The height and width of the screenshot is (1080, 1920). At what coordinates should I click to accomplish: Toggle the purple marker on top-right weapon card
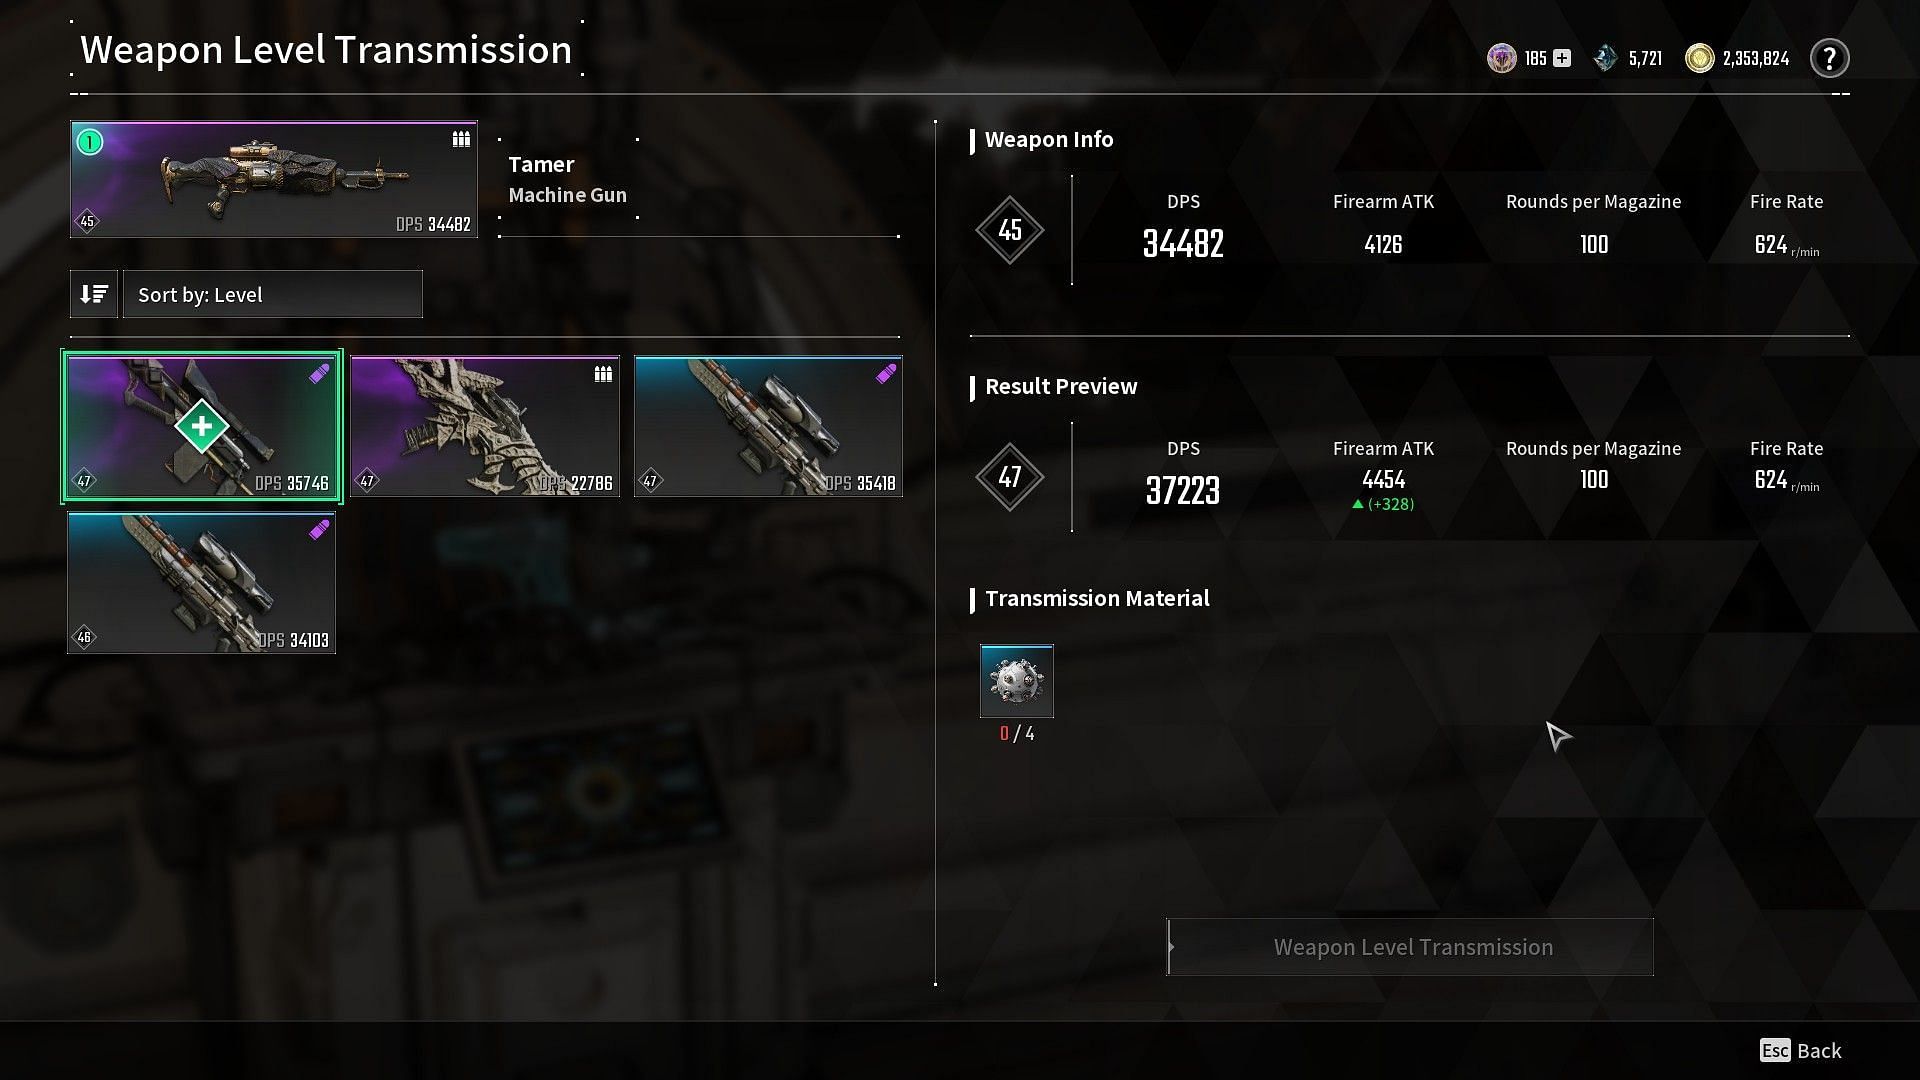[x=882, y=372]
